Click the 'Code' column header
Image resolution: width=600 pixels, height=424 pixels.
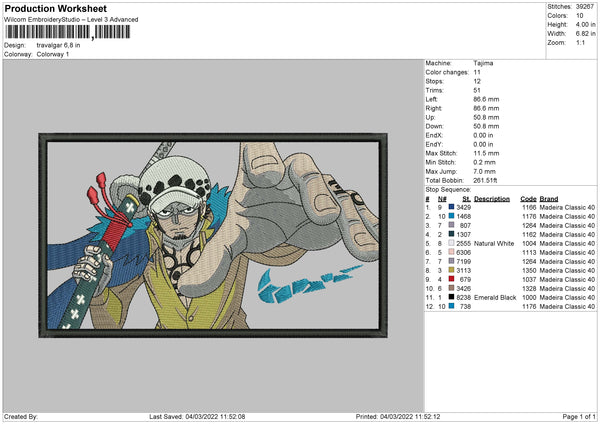pyautogui.click(x=528, y=199)
